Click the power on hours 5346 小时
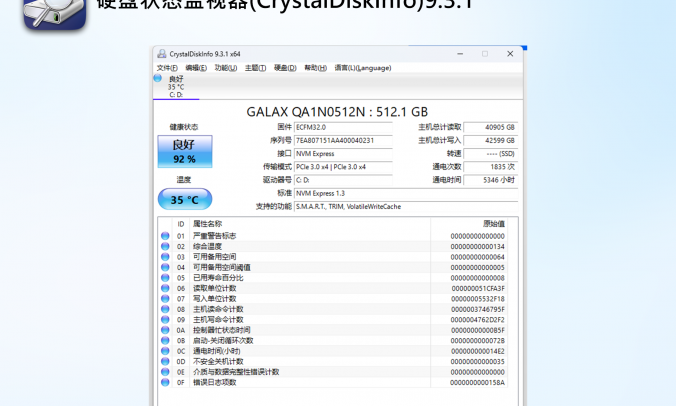 tap(490, 180)
